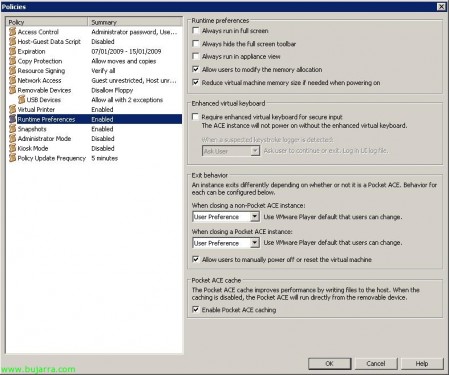Uncheck Allow users to manually power off

(x=196, y=259)
